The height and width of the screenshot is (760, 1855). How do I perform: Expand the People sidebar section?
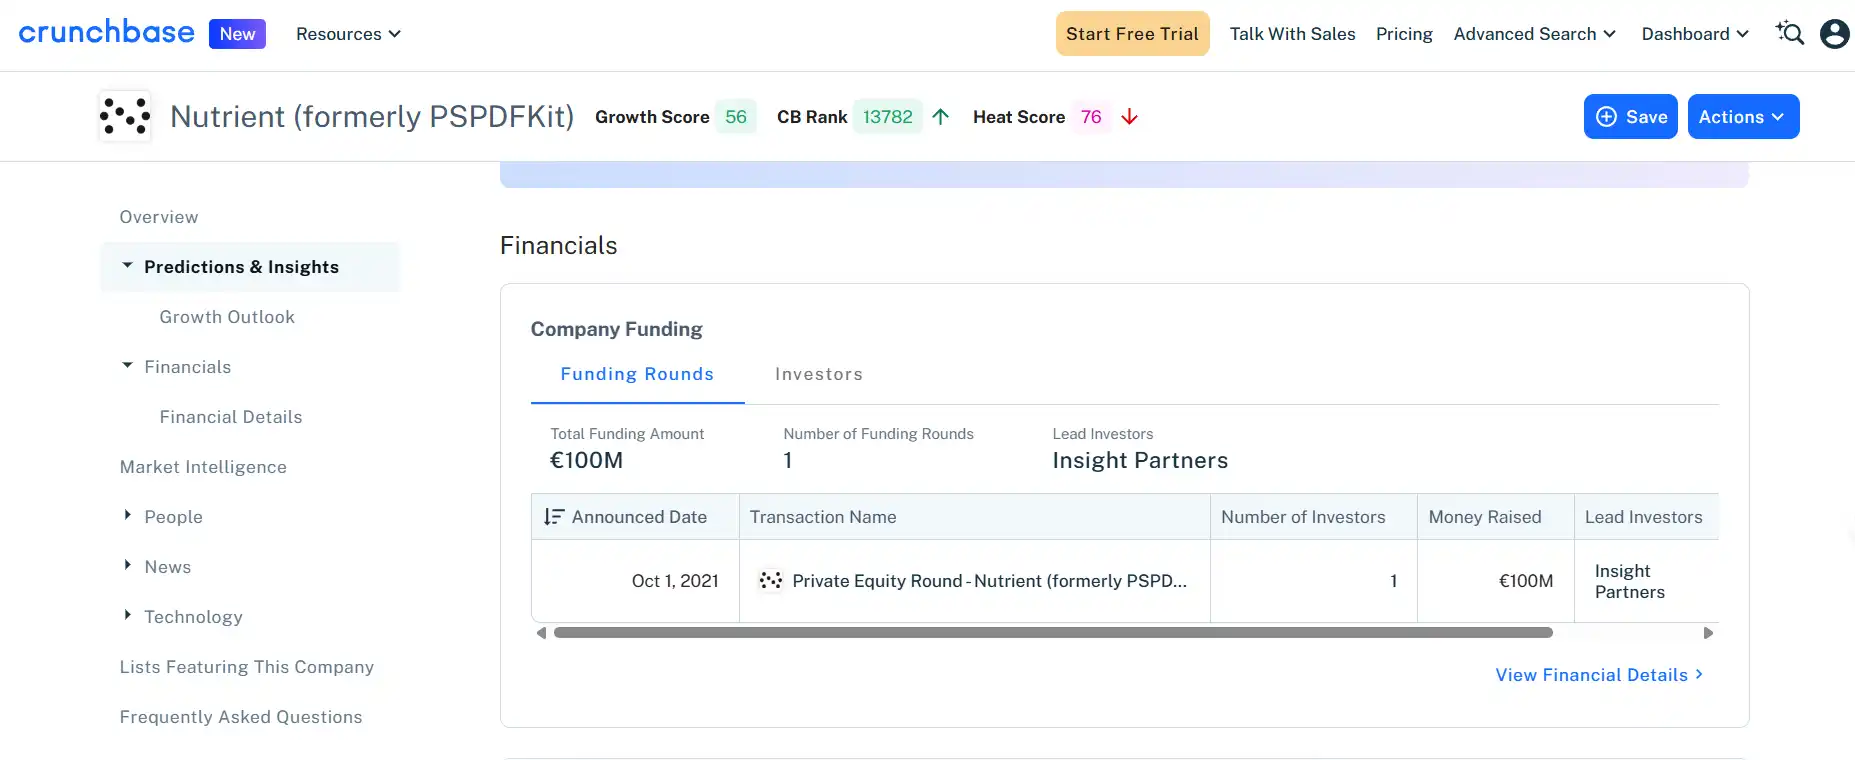[127, 515]
